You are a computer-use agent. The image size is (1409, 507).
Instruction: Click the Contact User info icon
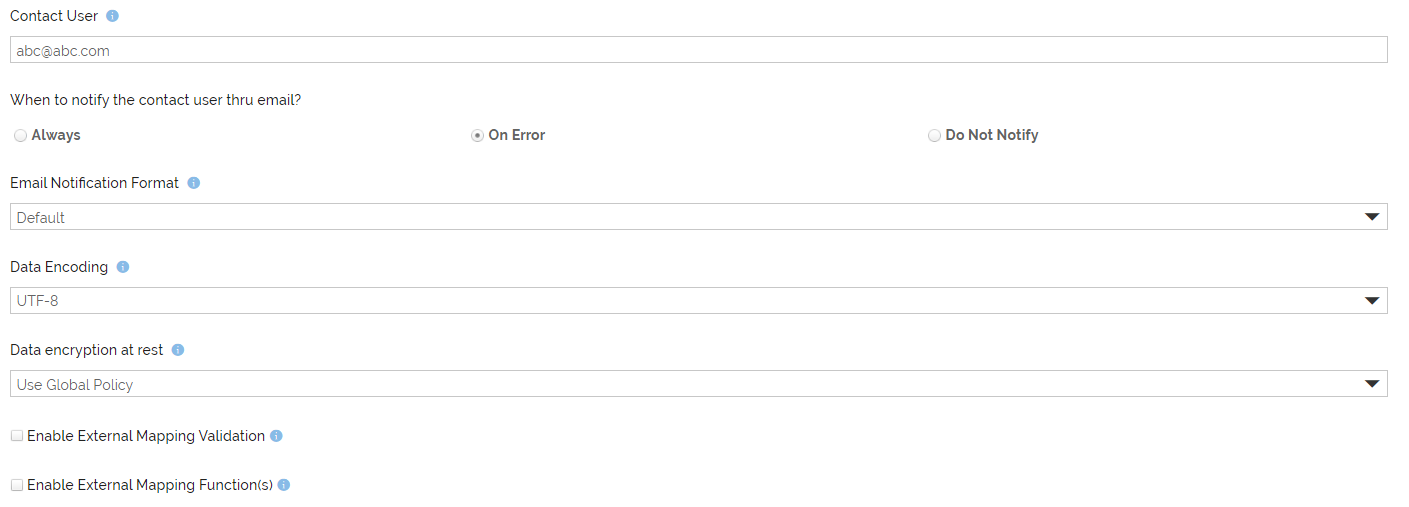click(x=112, y=16)
